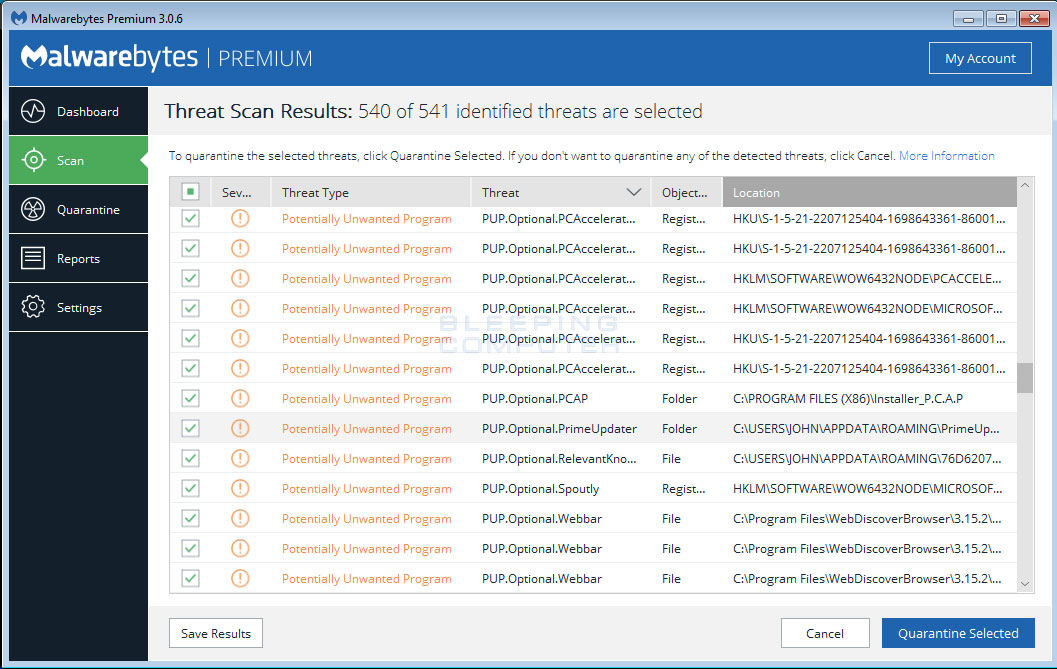
Task: Click the vertical scrollbar thumb in results
Action: tap(1025, 378)
